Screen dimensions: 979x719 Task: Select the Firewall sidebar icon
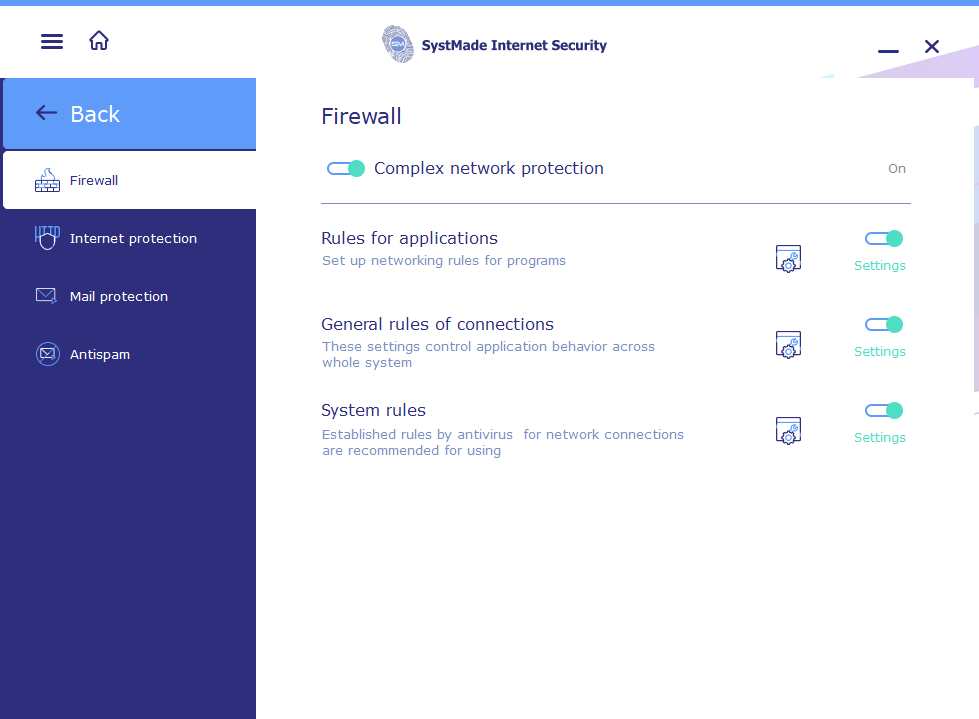point(46,180)
